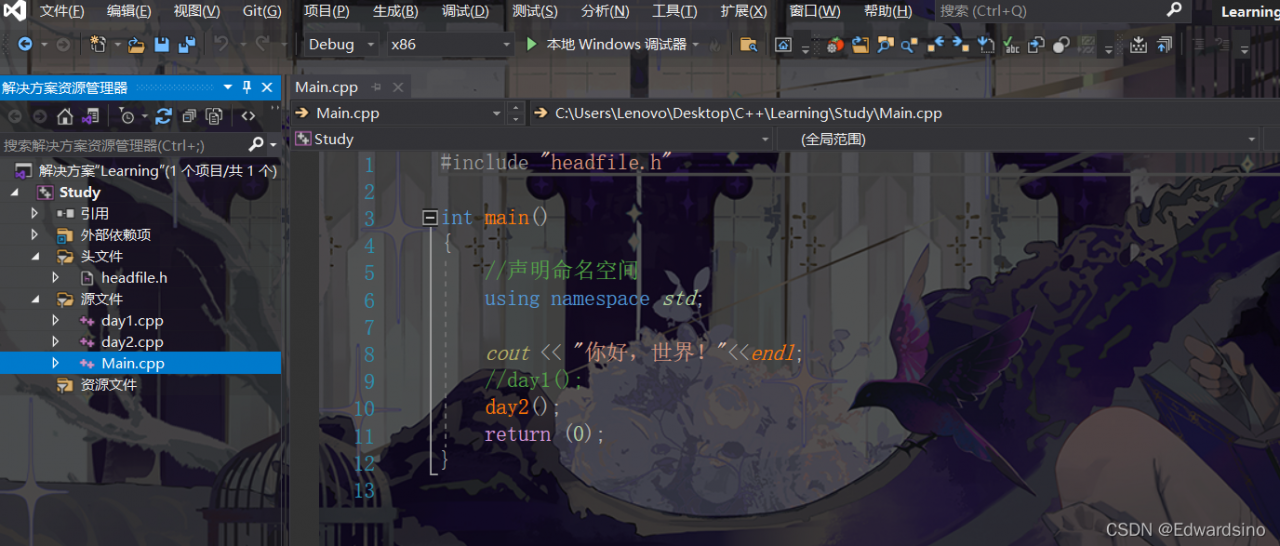Screen dimensions: 1280x546
Task: Collapse the main function code block
Action: (x=430, y=218)
